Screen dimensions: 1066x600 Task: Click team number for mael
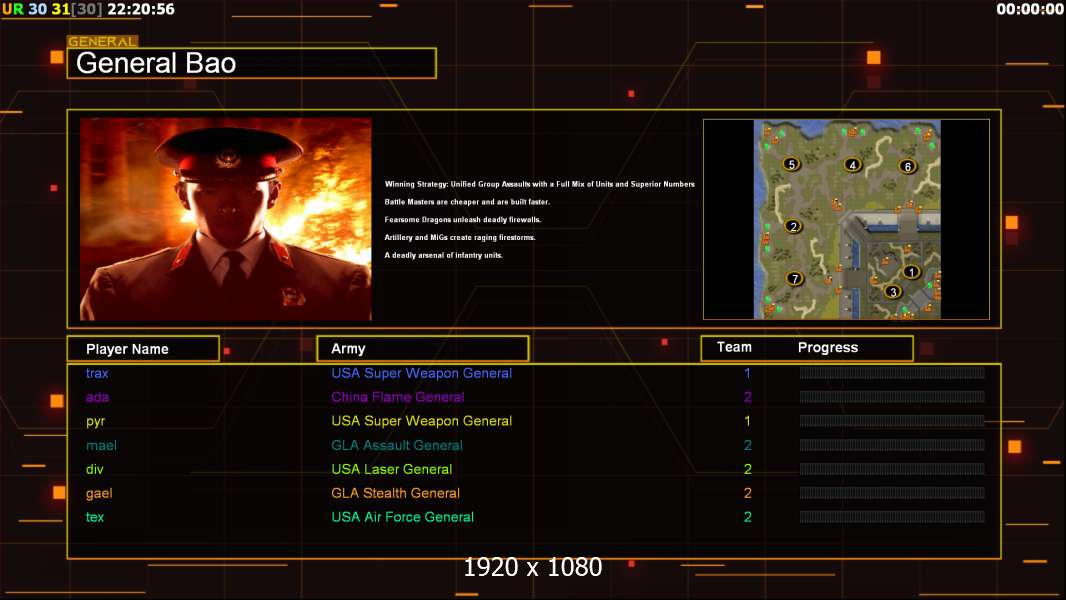point(747,445)
